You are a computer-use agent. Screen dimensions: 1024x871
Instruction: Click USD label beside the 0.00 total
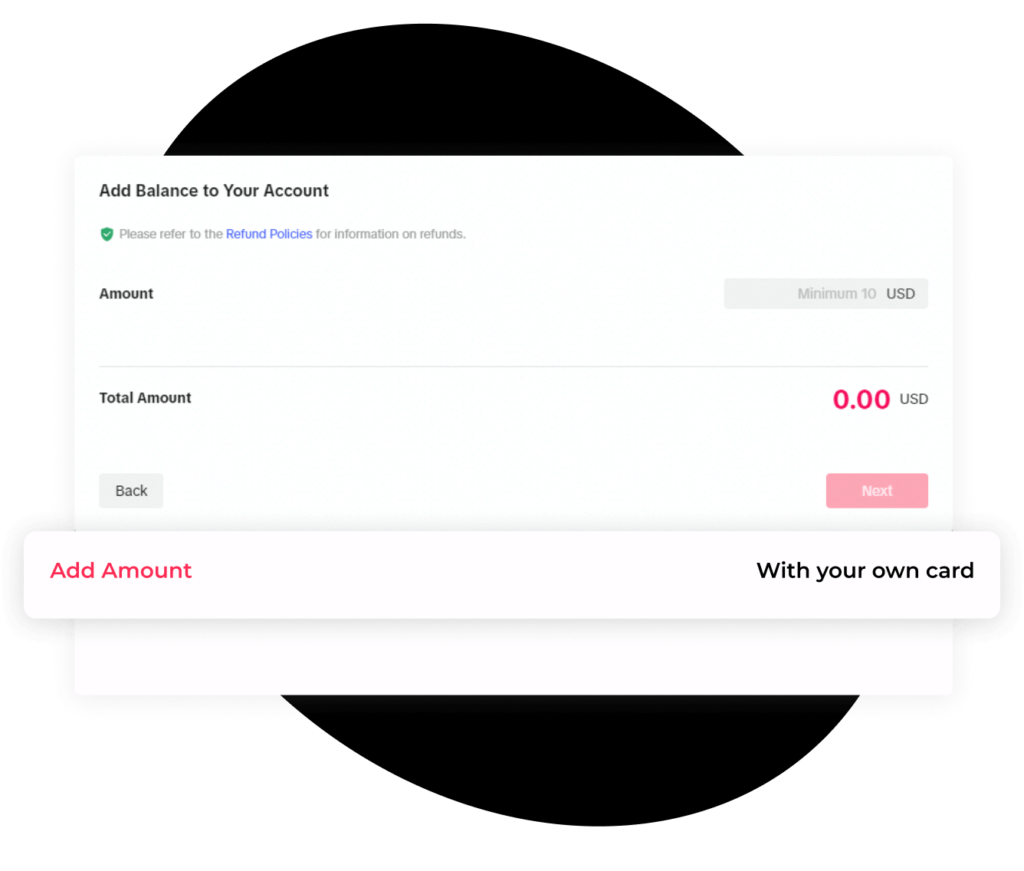[x=914, y=399]
